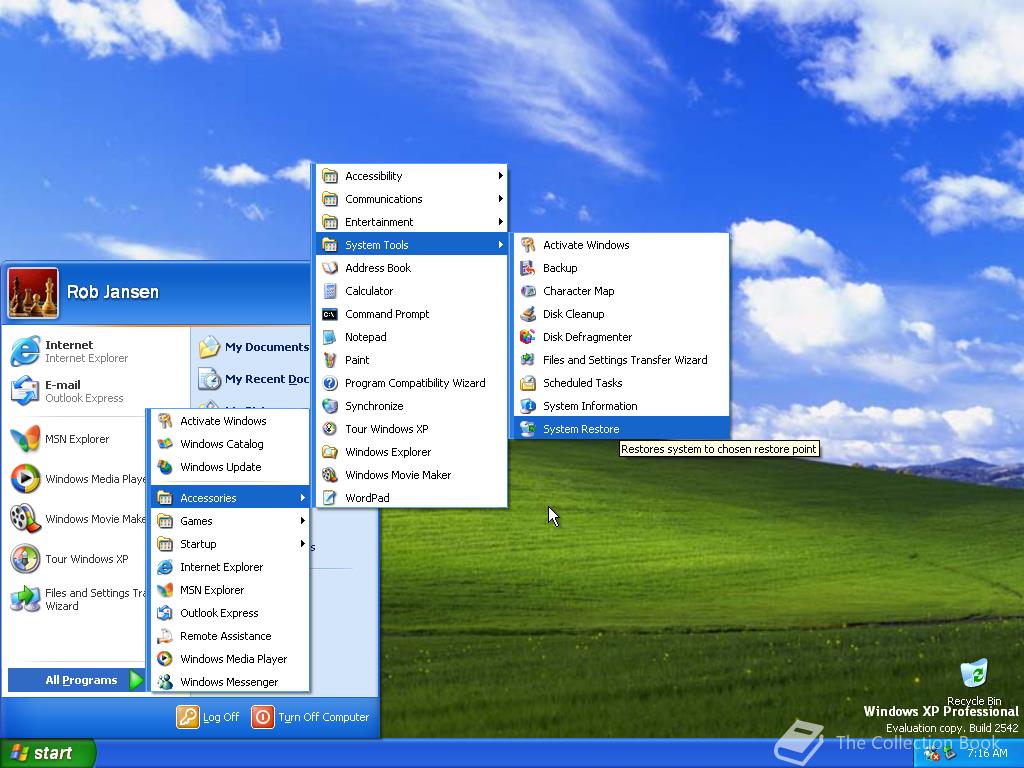Start the Backup tool

[x=560, y=268]
